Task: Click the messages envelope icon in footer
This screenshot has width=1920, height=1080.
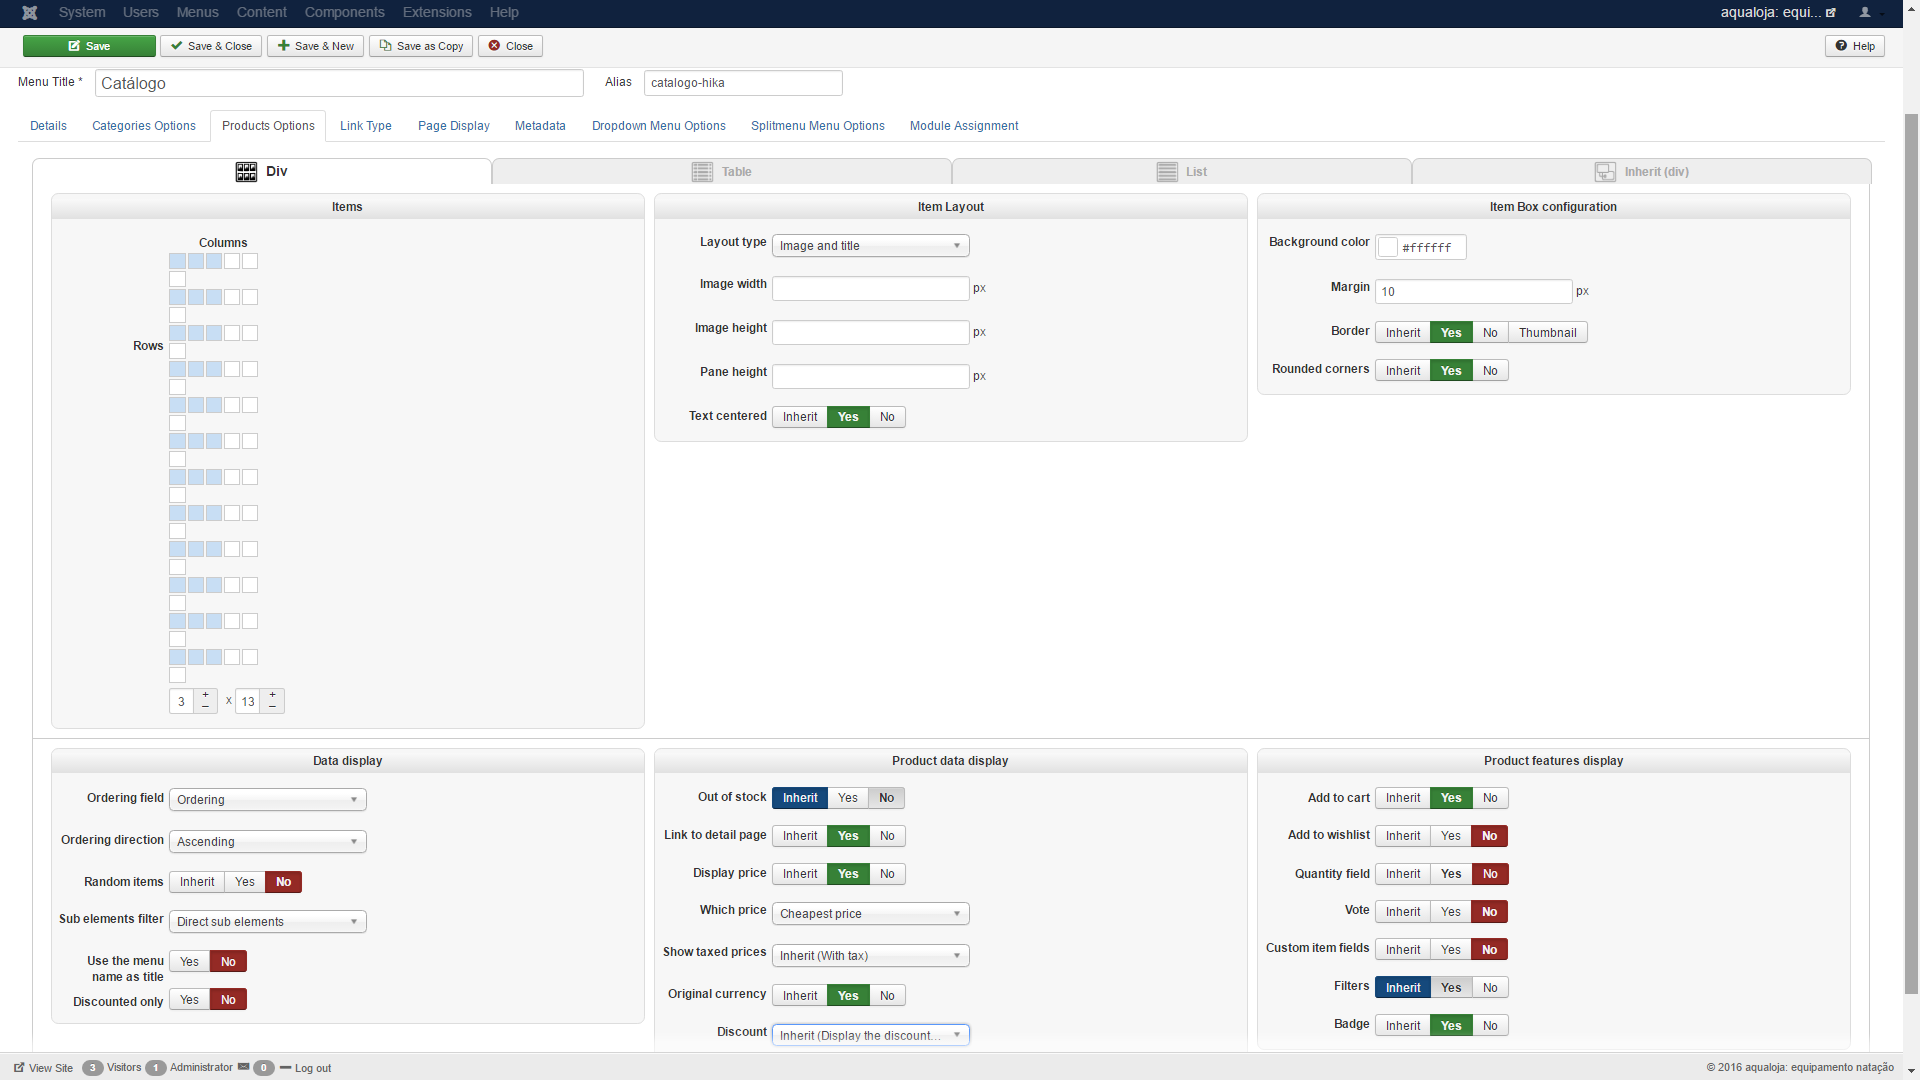Action: (x=243, y=1067)
